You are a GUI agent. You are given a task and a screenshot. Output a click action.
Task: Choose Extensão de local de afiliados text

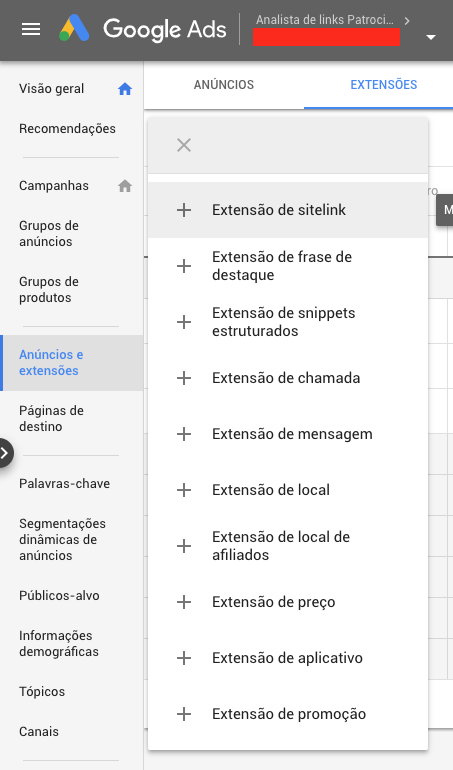click(281, 546)
